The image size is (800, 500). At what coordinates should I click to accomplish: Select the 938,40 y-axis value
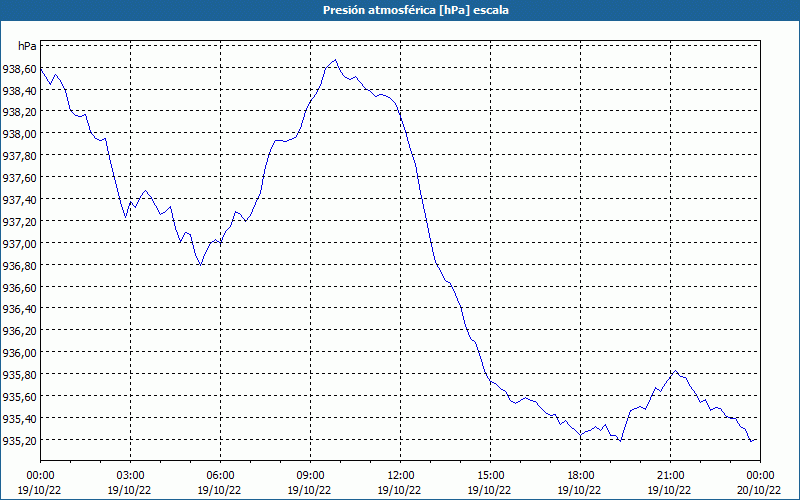[x=19, y=91]
